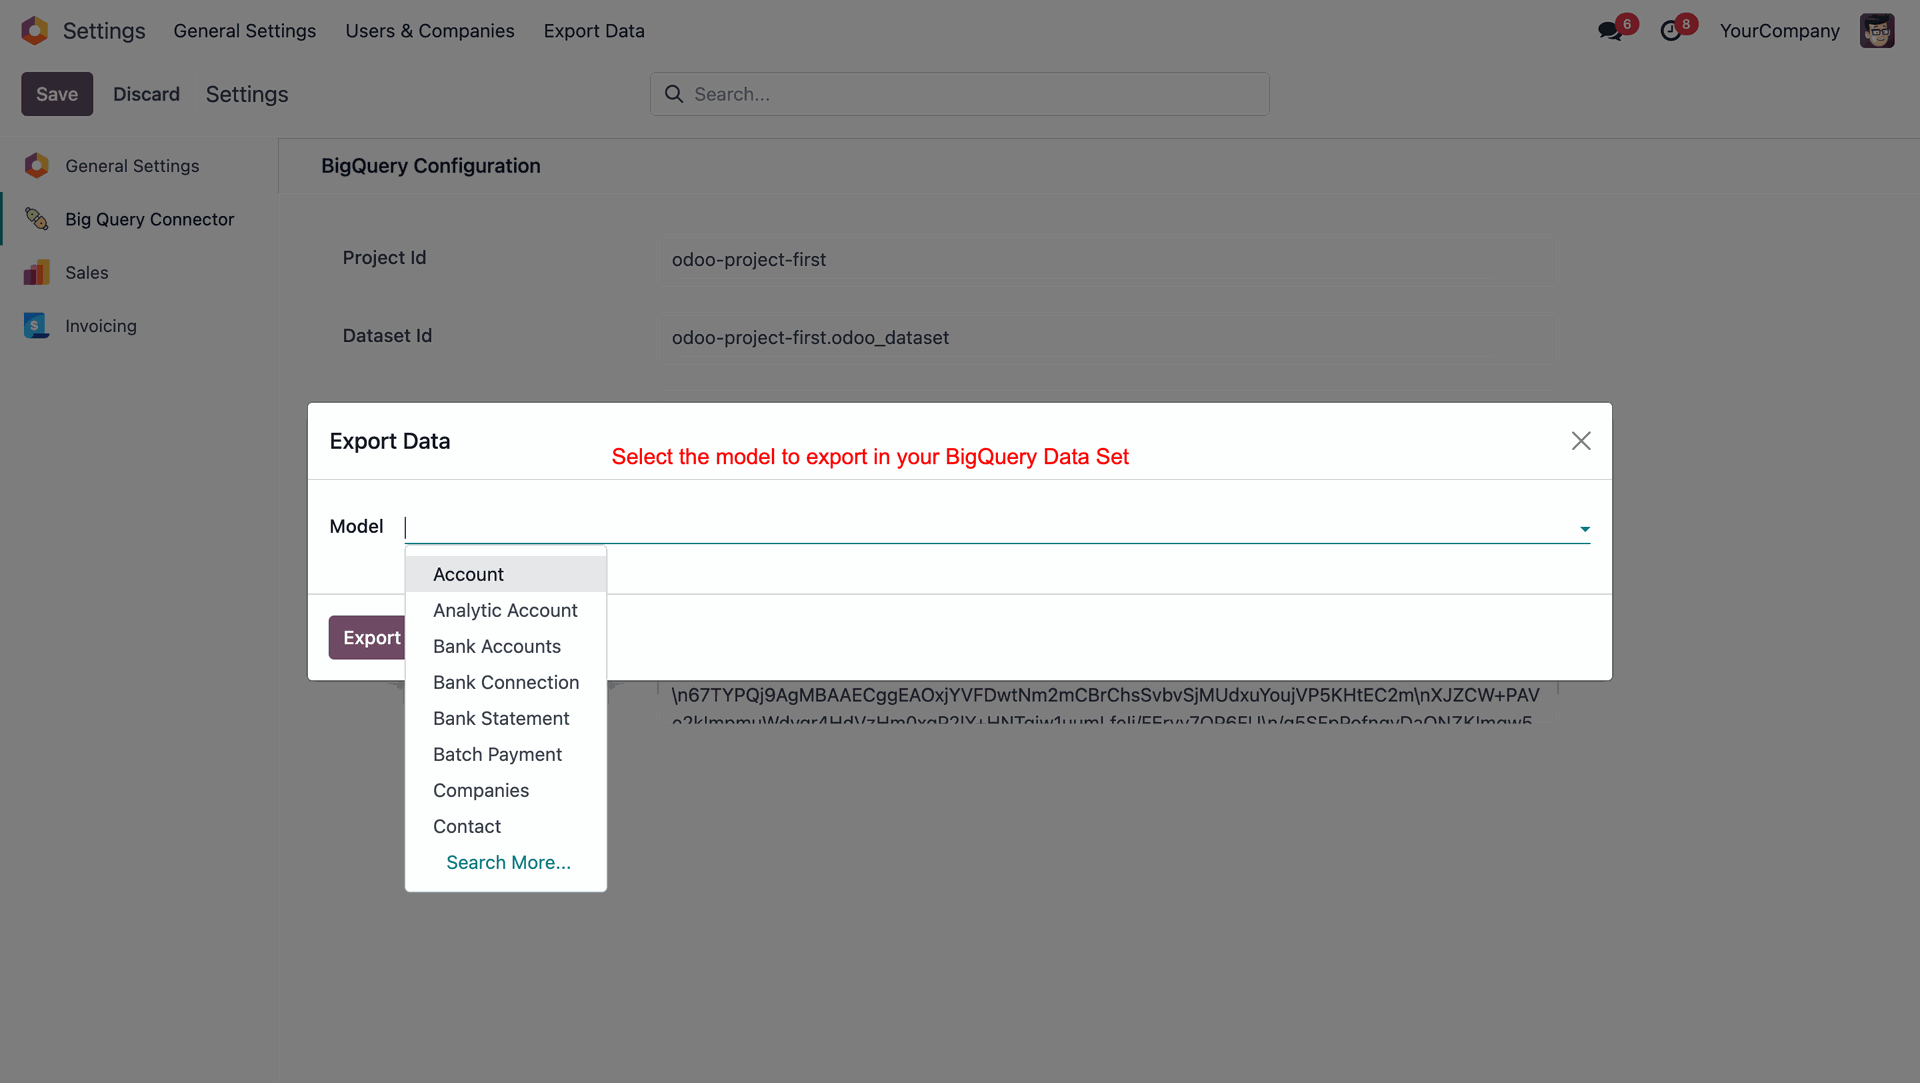
Task: Open the Export Data top menu
Action: pyautogui.click(x=594, y=31)
